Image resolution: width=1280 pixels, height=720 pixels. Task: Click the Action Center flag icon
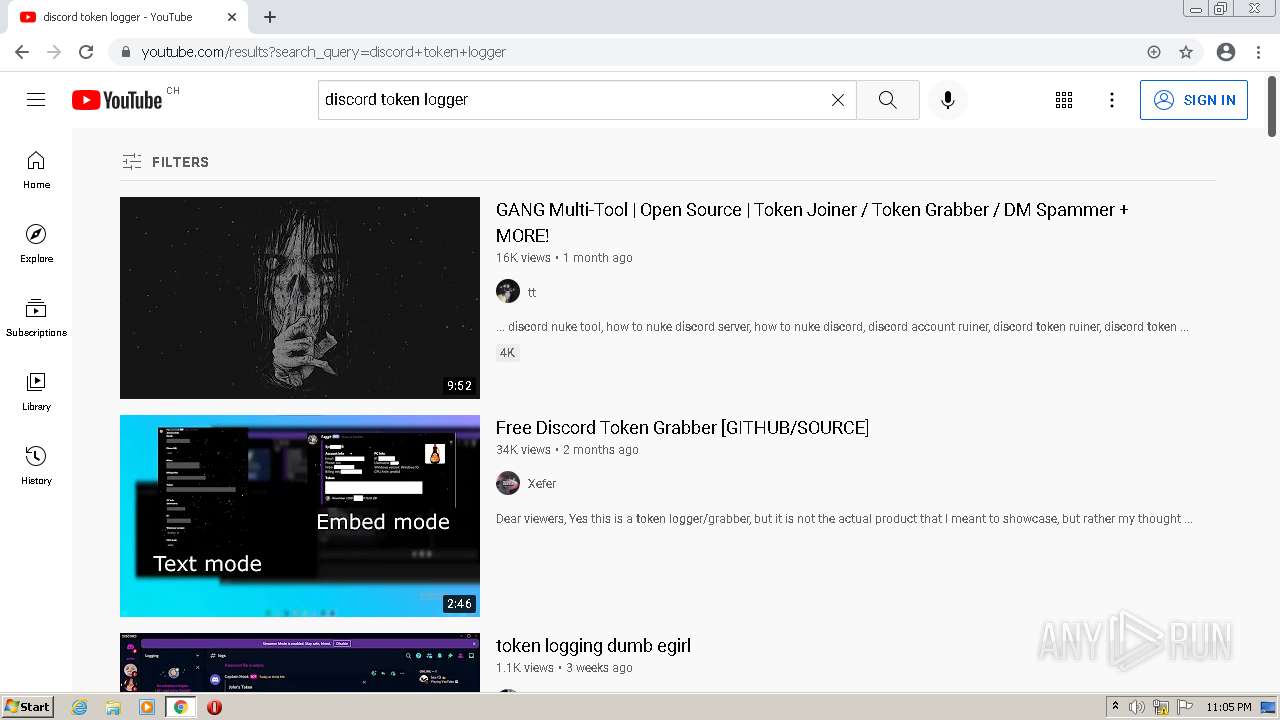pos(1184,707)
